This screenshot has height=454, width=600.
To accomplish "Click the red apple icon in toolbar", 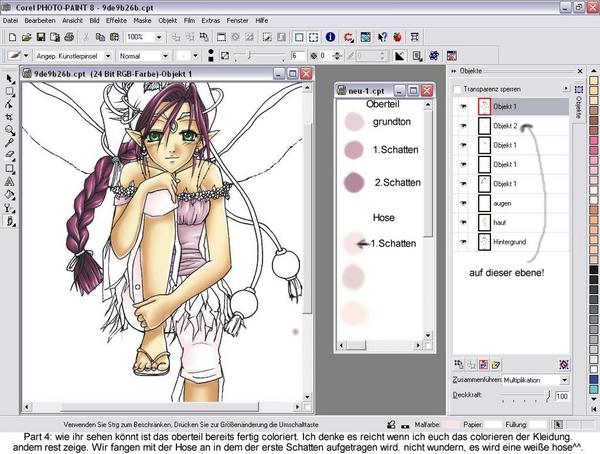I will click(397, 37).
